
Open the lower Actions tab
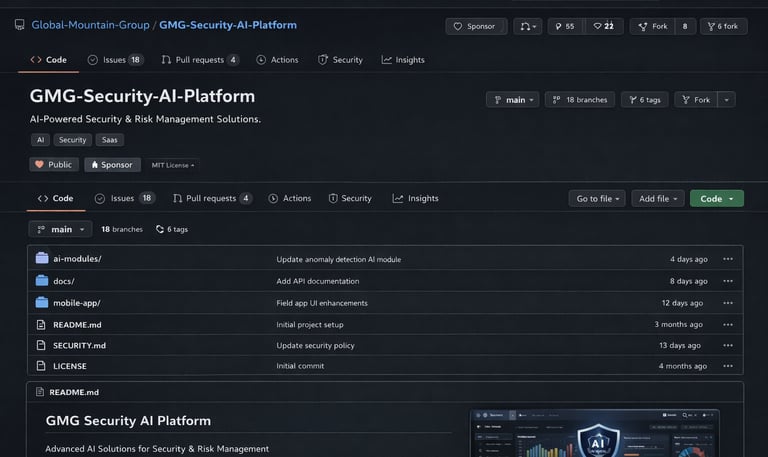click(x=290, y=198)
